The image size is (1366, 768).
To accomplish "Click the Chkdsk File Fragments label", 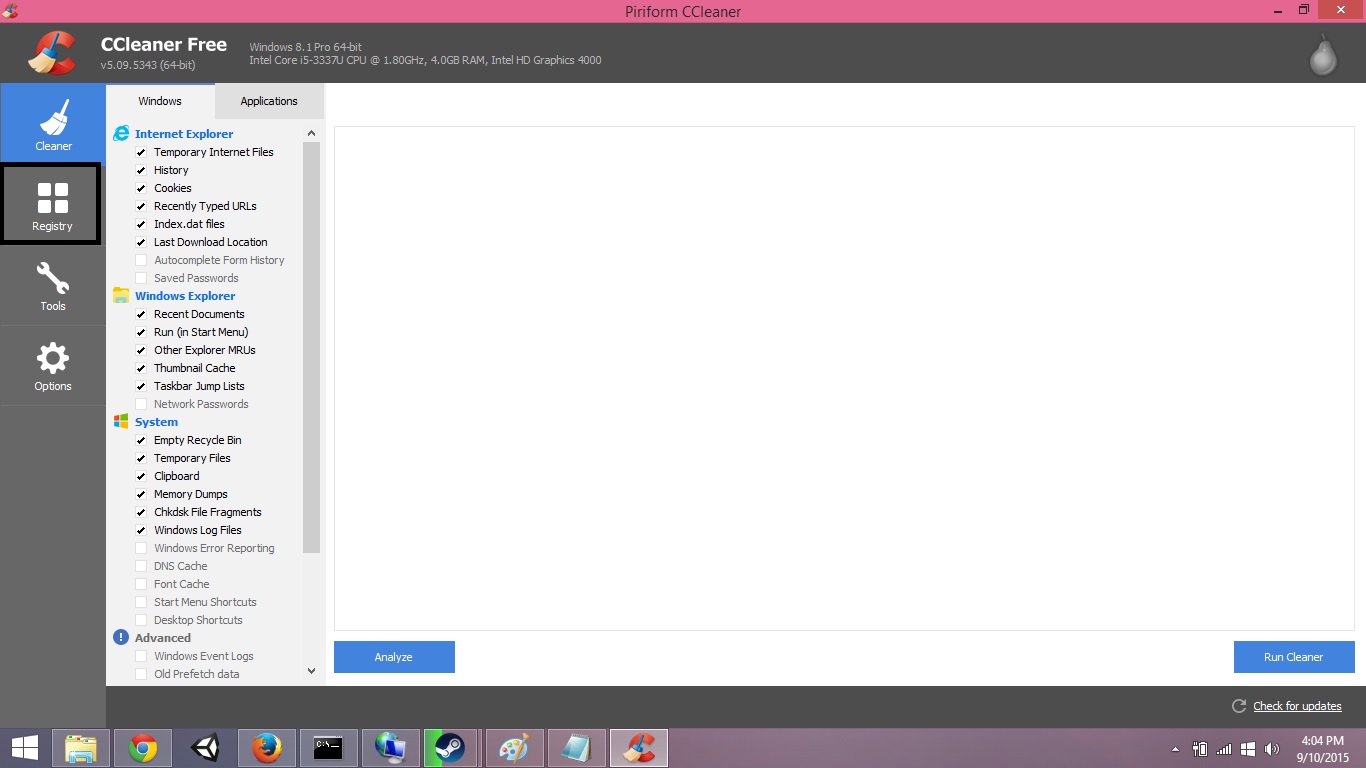I will (x=208, y=512).
